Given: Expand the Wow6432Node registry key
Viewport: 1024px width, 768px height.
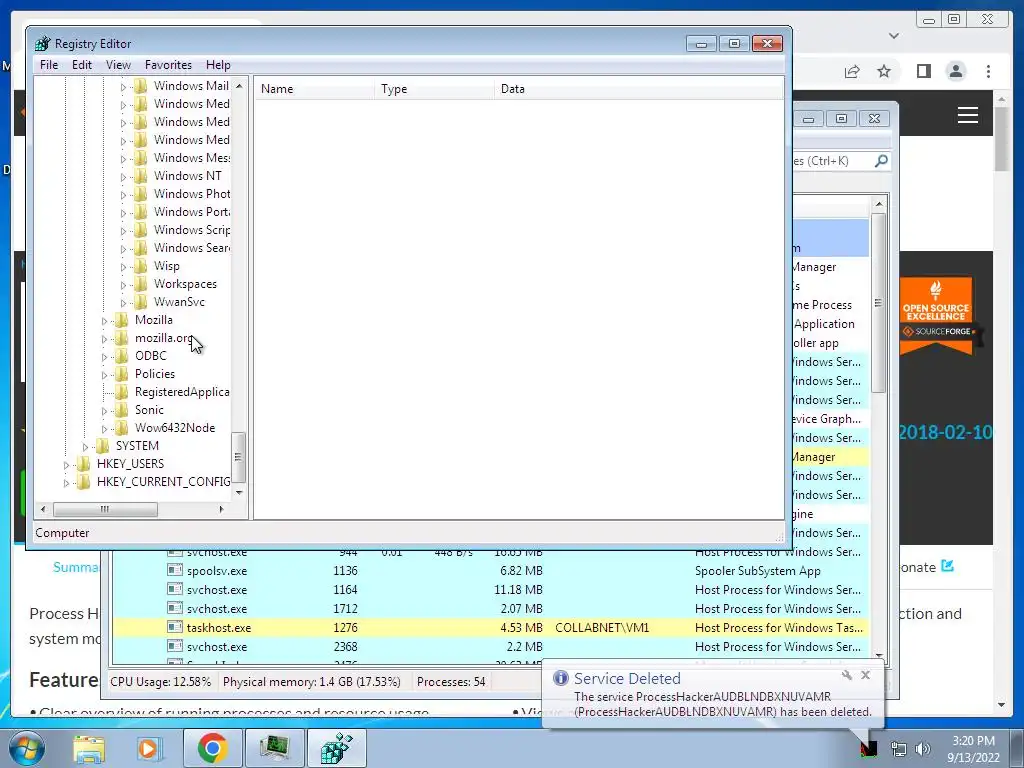Looking at the screenshot, I should click(104, 429).
